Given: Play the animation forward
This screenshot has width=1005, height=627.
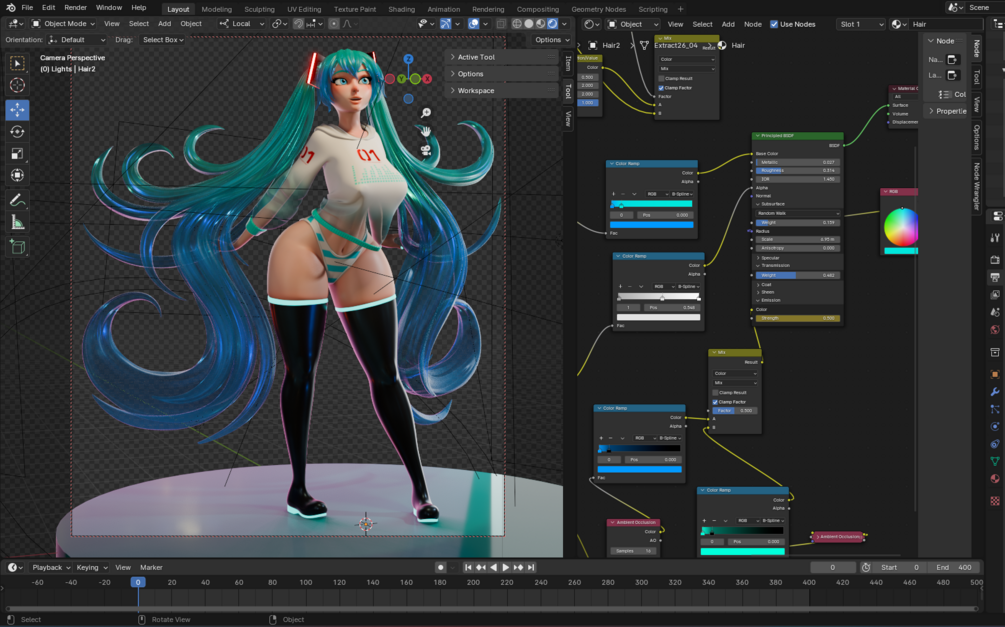Looking at the screenshot, I should tap(506, 567).
